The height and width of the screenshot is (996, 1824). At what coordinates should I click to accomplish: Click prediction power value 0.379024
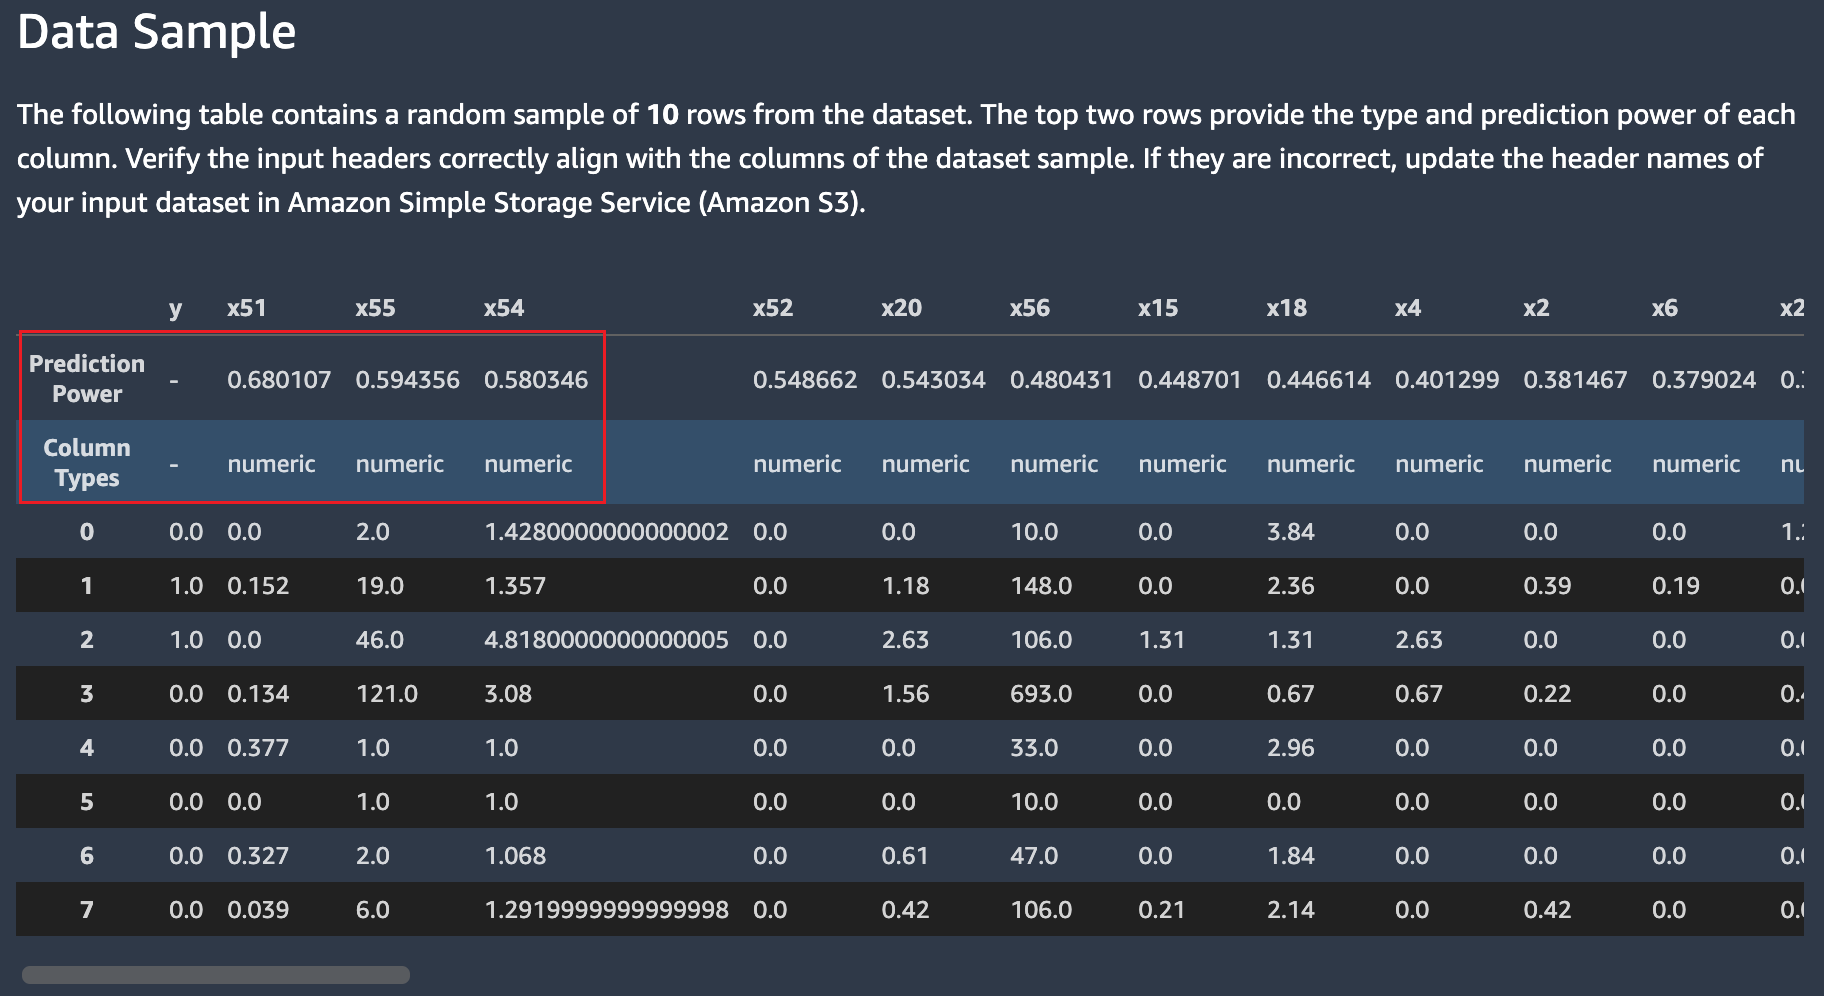tap(1703, 380)
